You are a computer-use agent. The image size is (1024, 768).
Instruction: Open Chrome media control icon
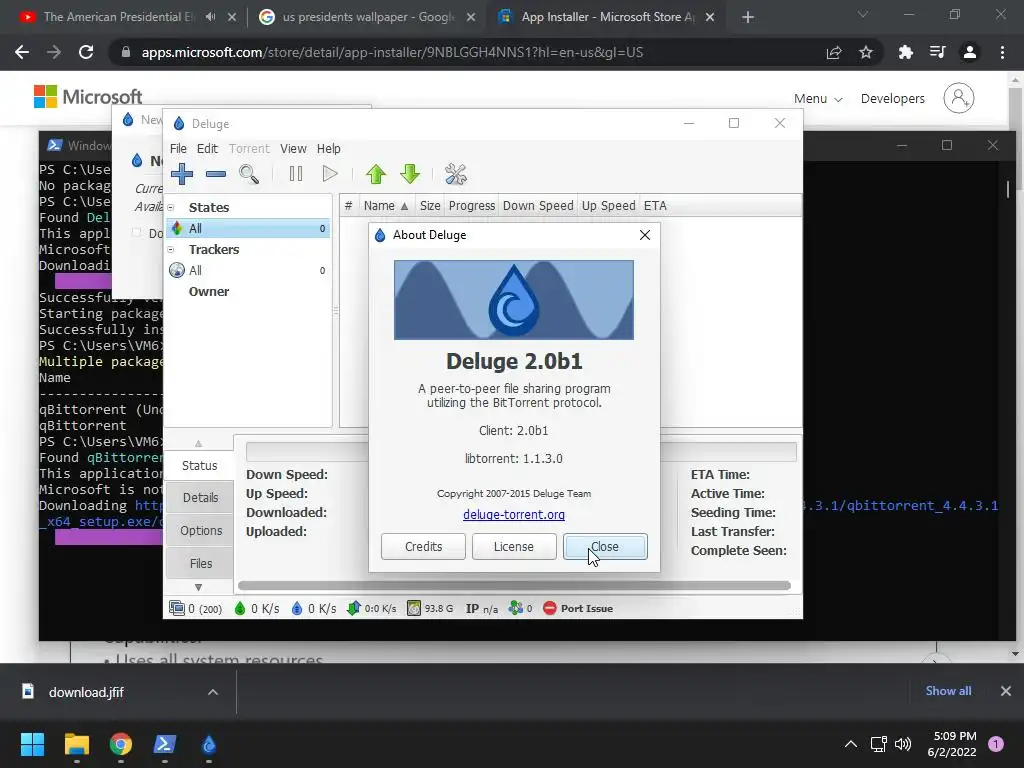click(x=938, y=52)
